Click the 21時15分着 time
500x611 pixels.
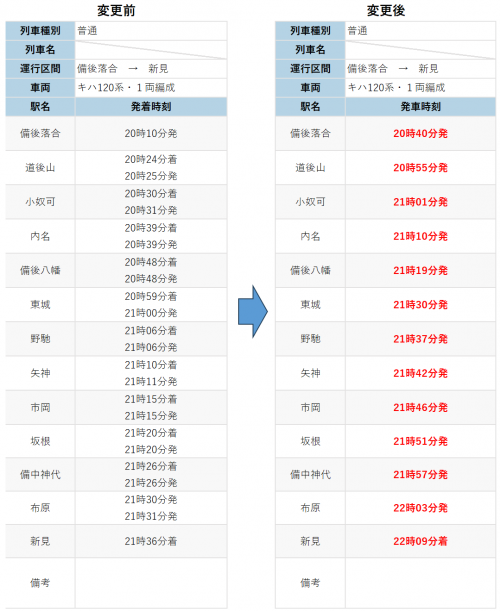tap(151, 399)
